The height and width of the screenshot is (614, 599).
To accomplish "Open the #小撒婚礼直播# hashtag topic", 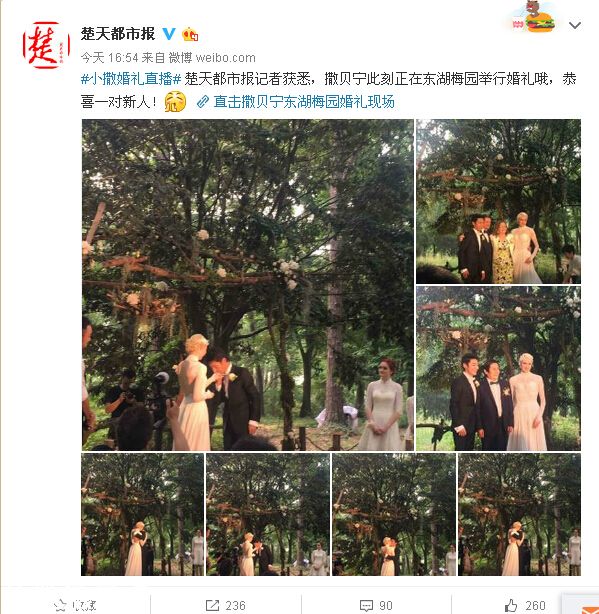I will [131, 79].
